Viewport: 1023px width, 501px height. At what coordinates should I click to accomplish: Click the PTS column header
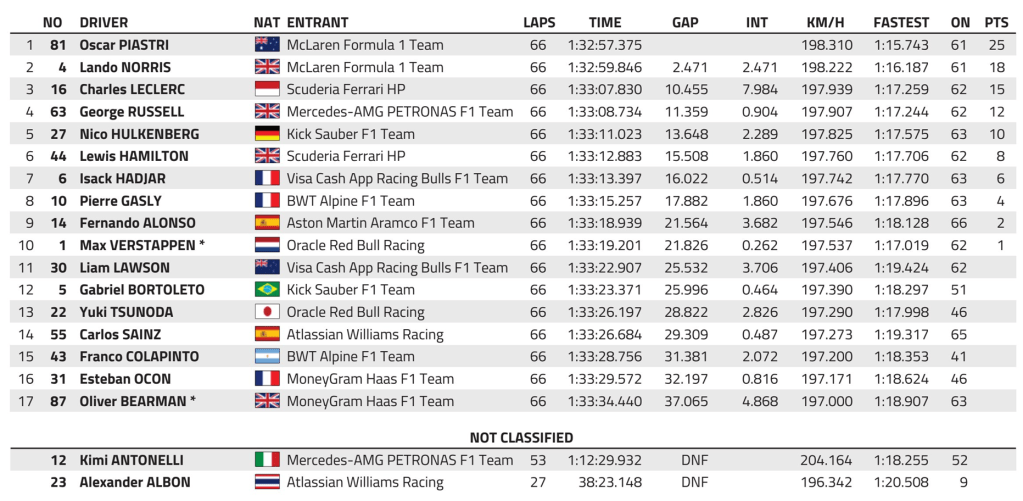[995, 22]
